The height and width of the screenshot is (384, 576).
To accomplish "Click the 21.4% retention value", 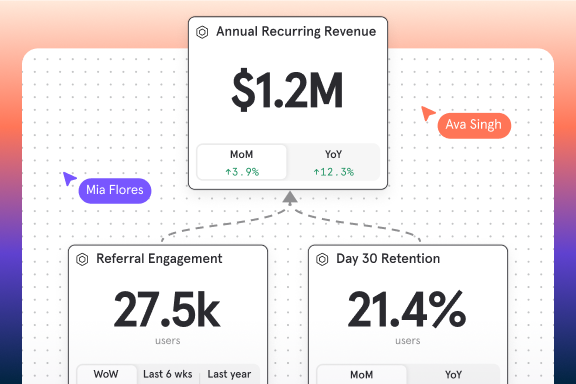I will [x=407, y=310].
